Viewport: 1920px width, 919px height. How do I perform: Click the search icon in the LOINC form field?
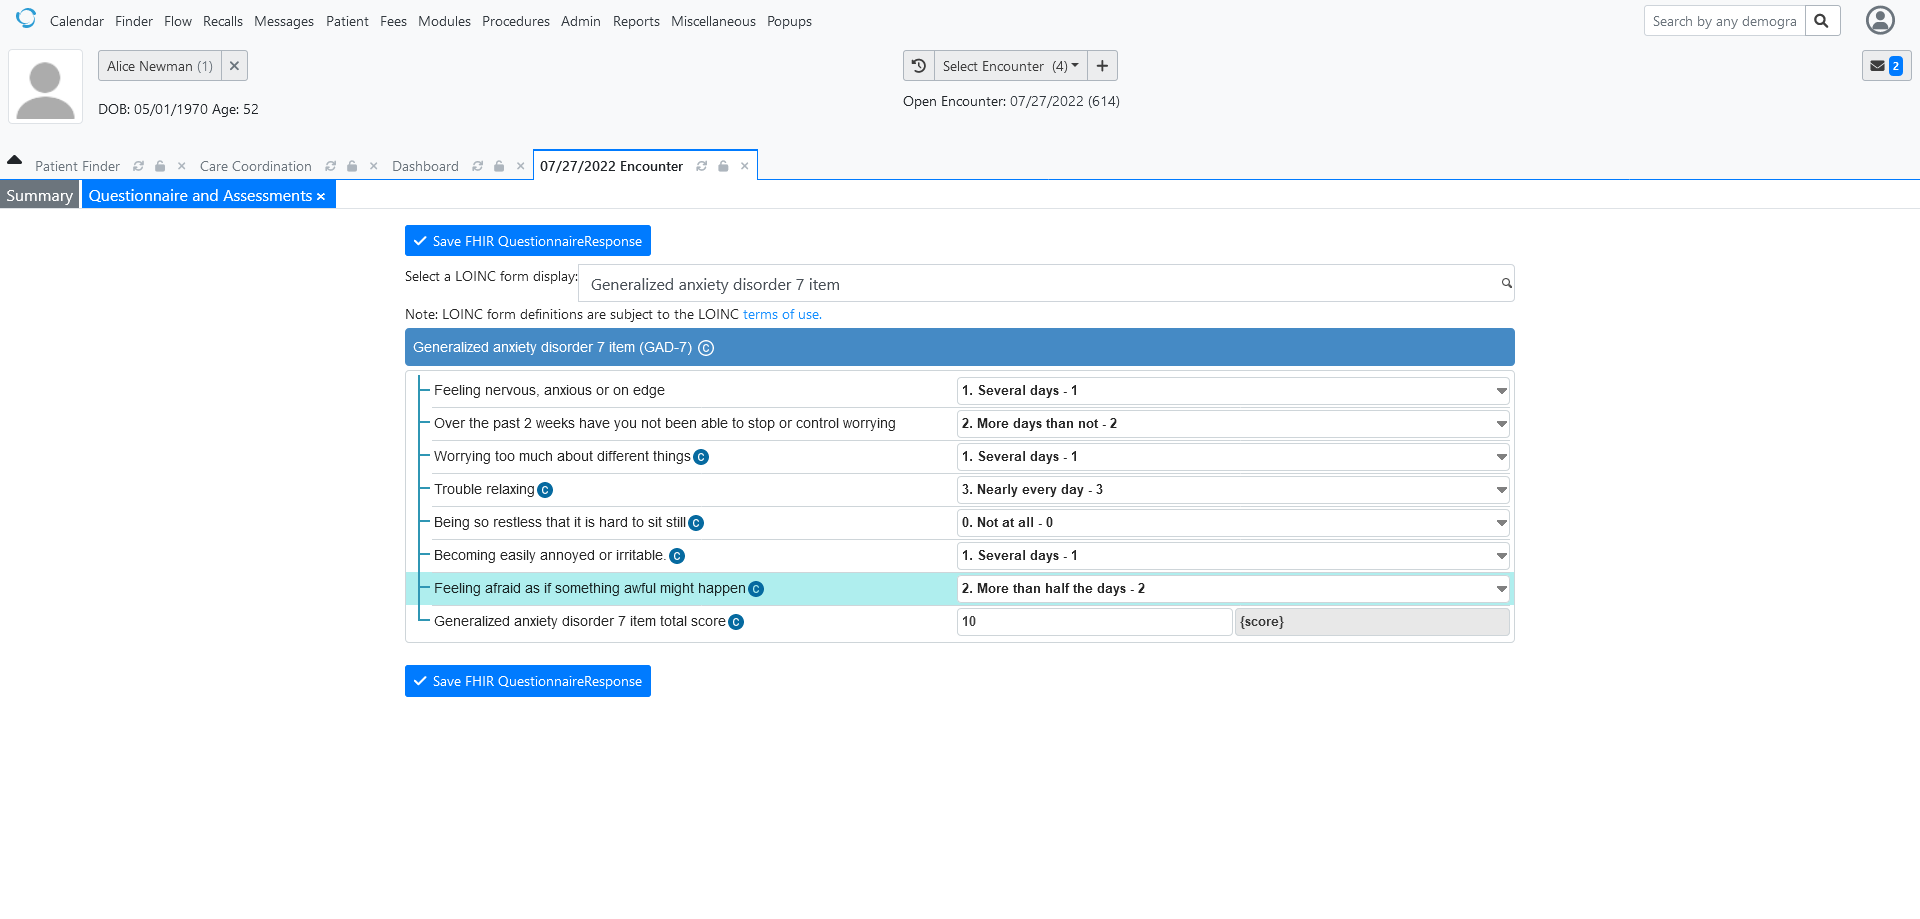tap(1505, 283)
